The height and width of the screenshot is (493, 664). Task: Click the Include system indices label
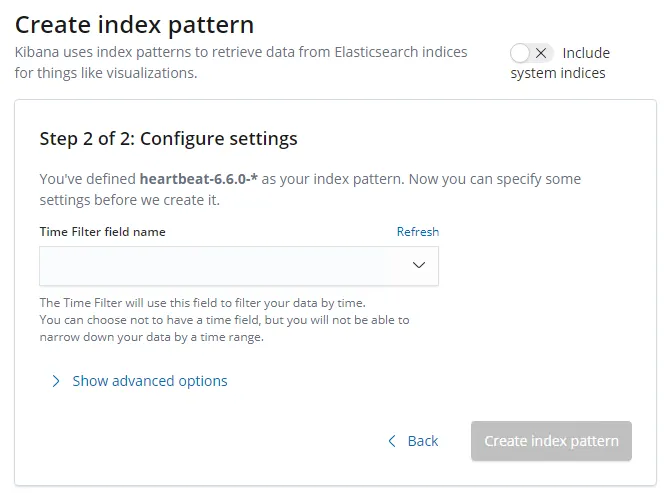[586, 53]
